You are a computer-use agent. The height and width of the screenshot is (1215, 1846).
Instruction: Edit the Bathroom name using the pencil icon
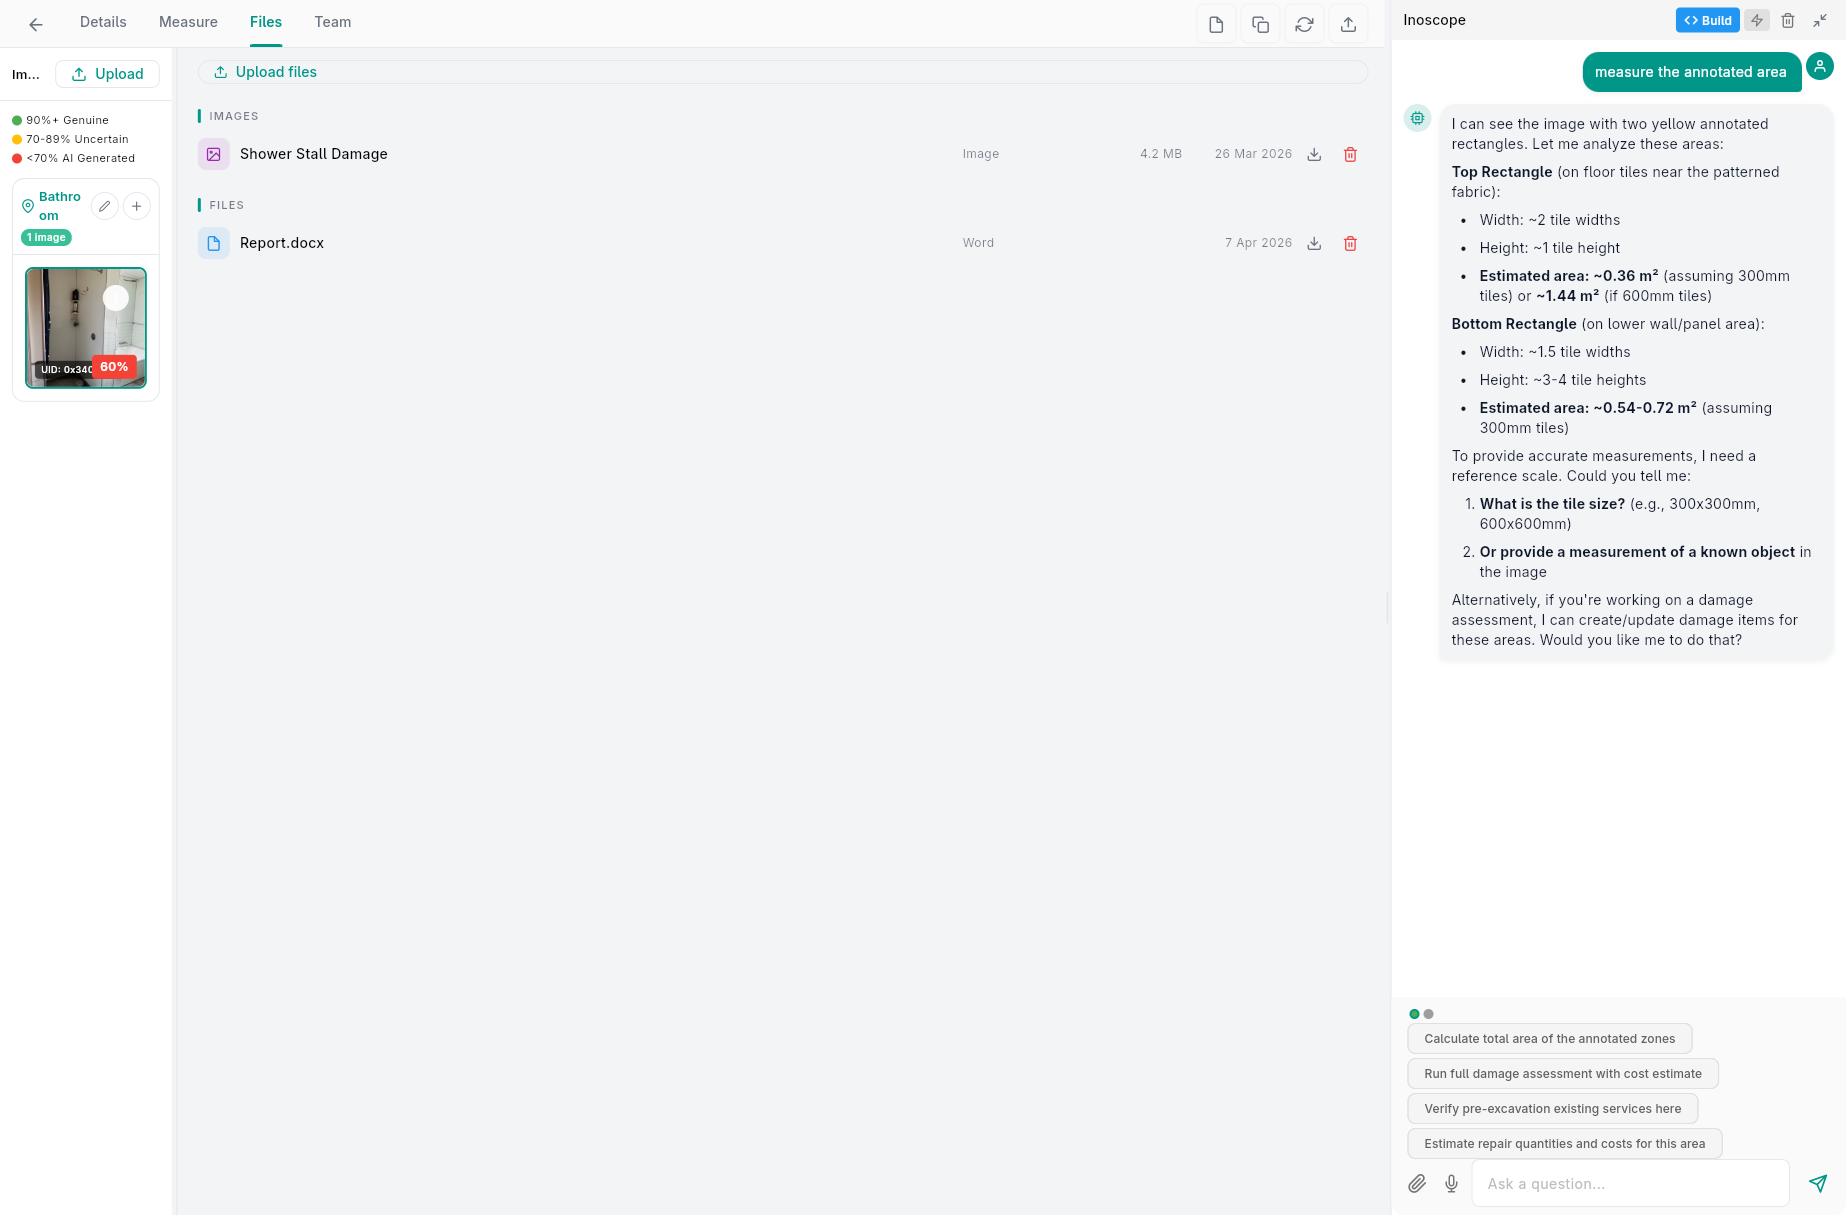tap(104, 206)
